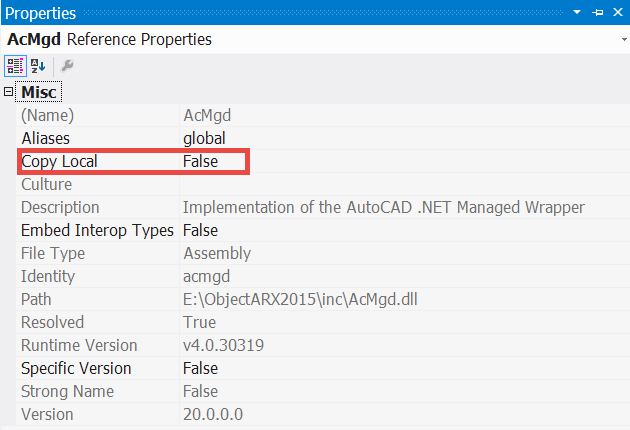Click the 20.0.0.0 version value

coord(213,414)
